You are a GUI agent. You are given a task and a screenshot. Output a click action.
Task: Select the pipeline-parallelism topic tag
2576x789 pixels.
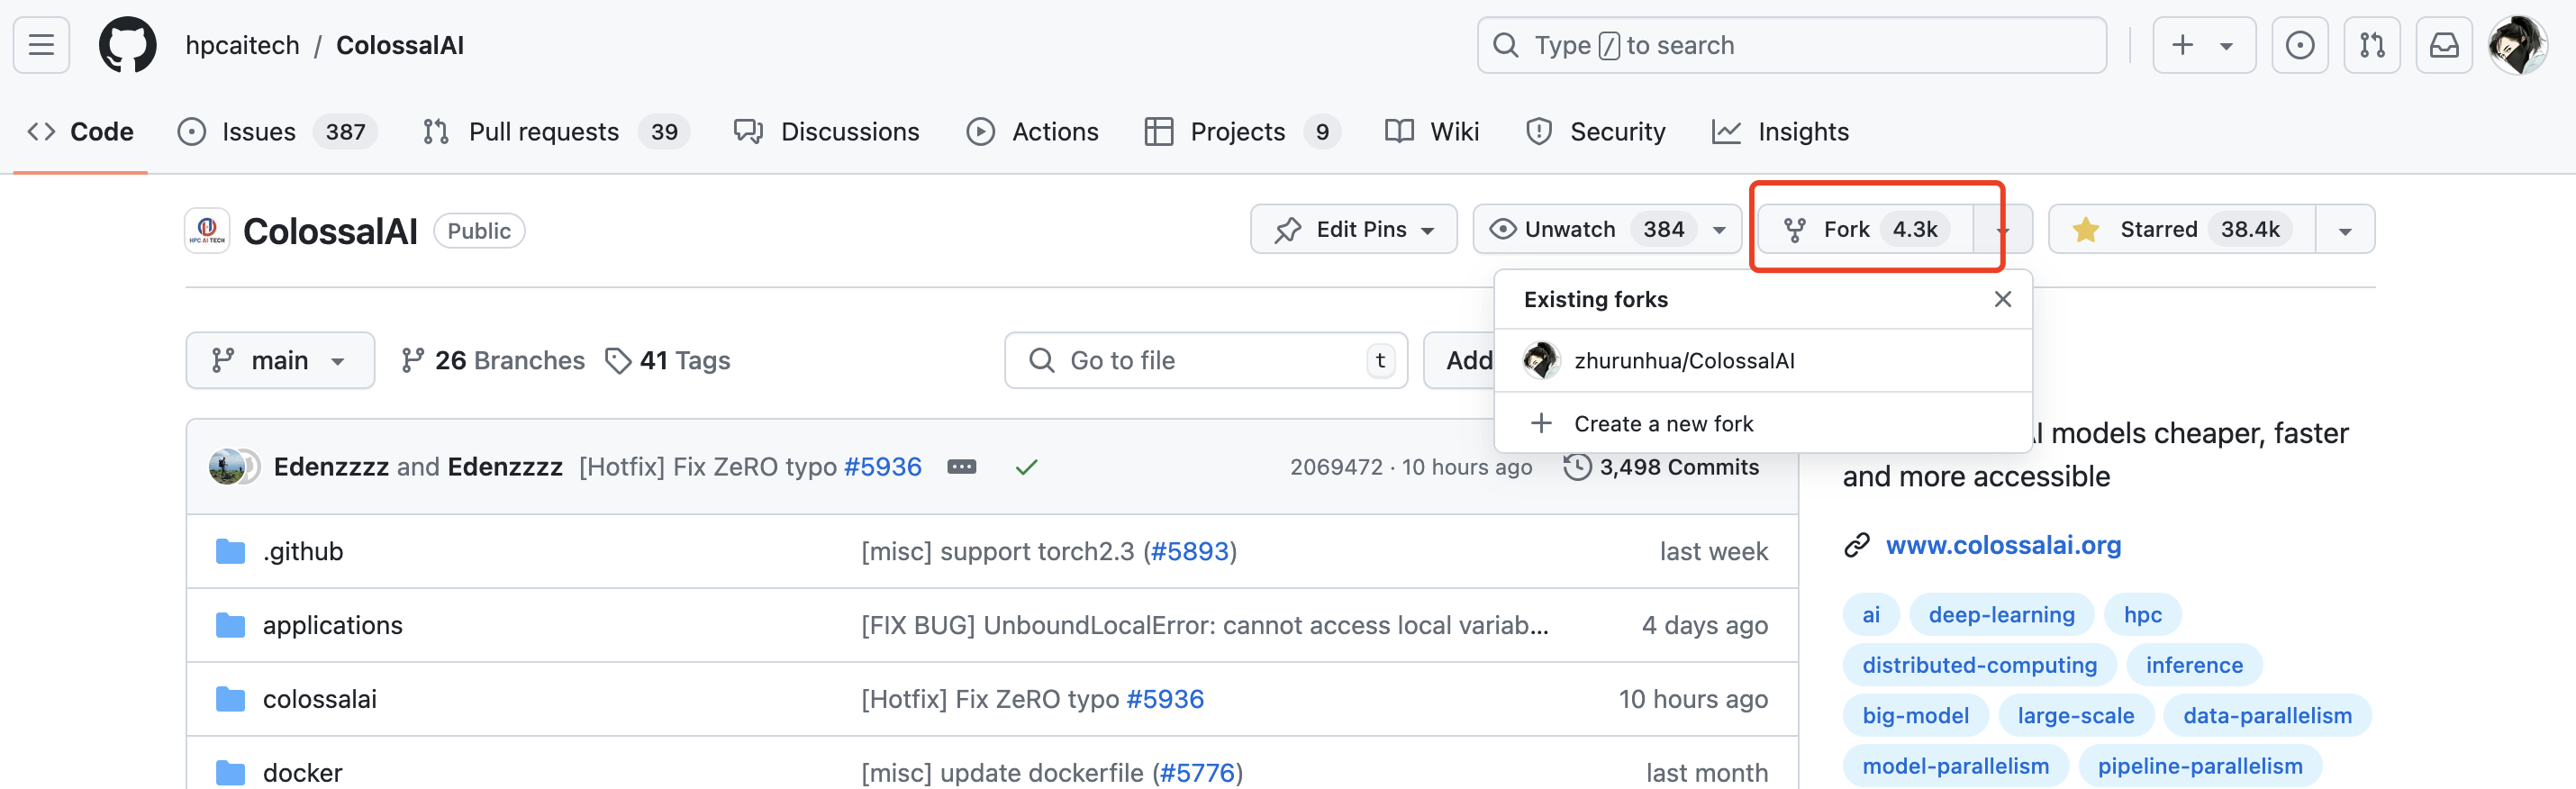coord(2200,766)
